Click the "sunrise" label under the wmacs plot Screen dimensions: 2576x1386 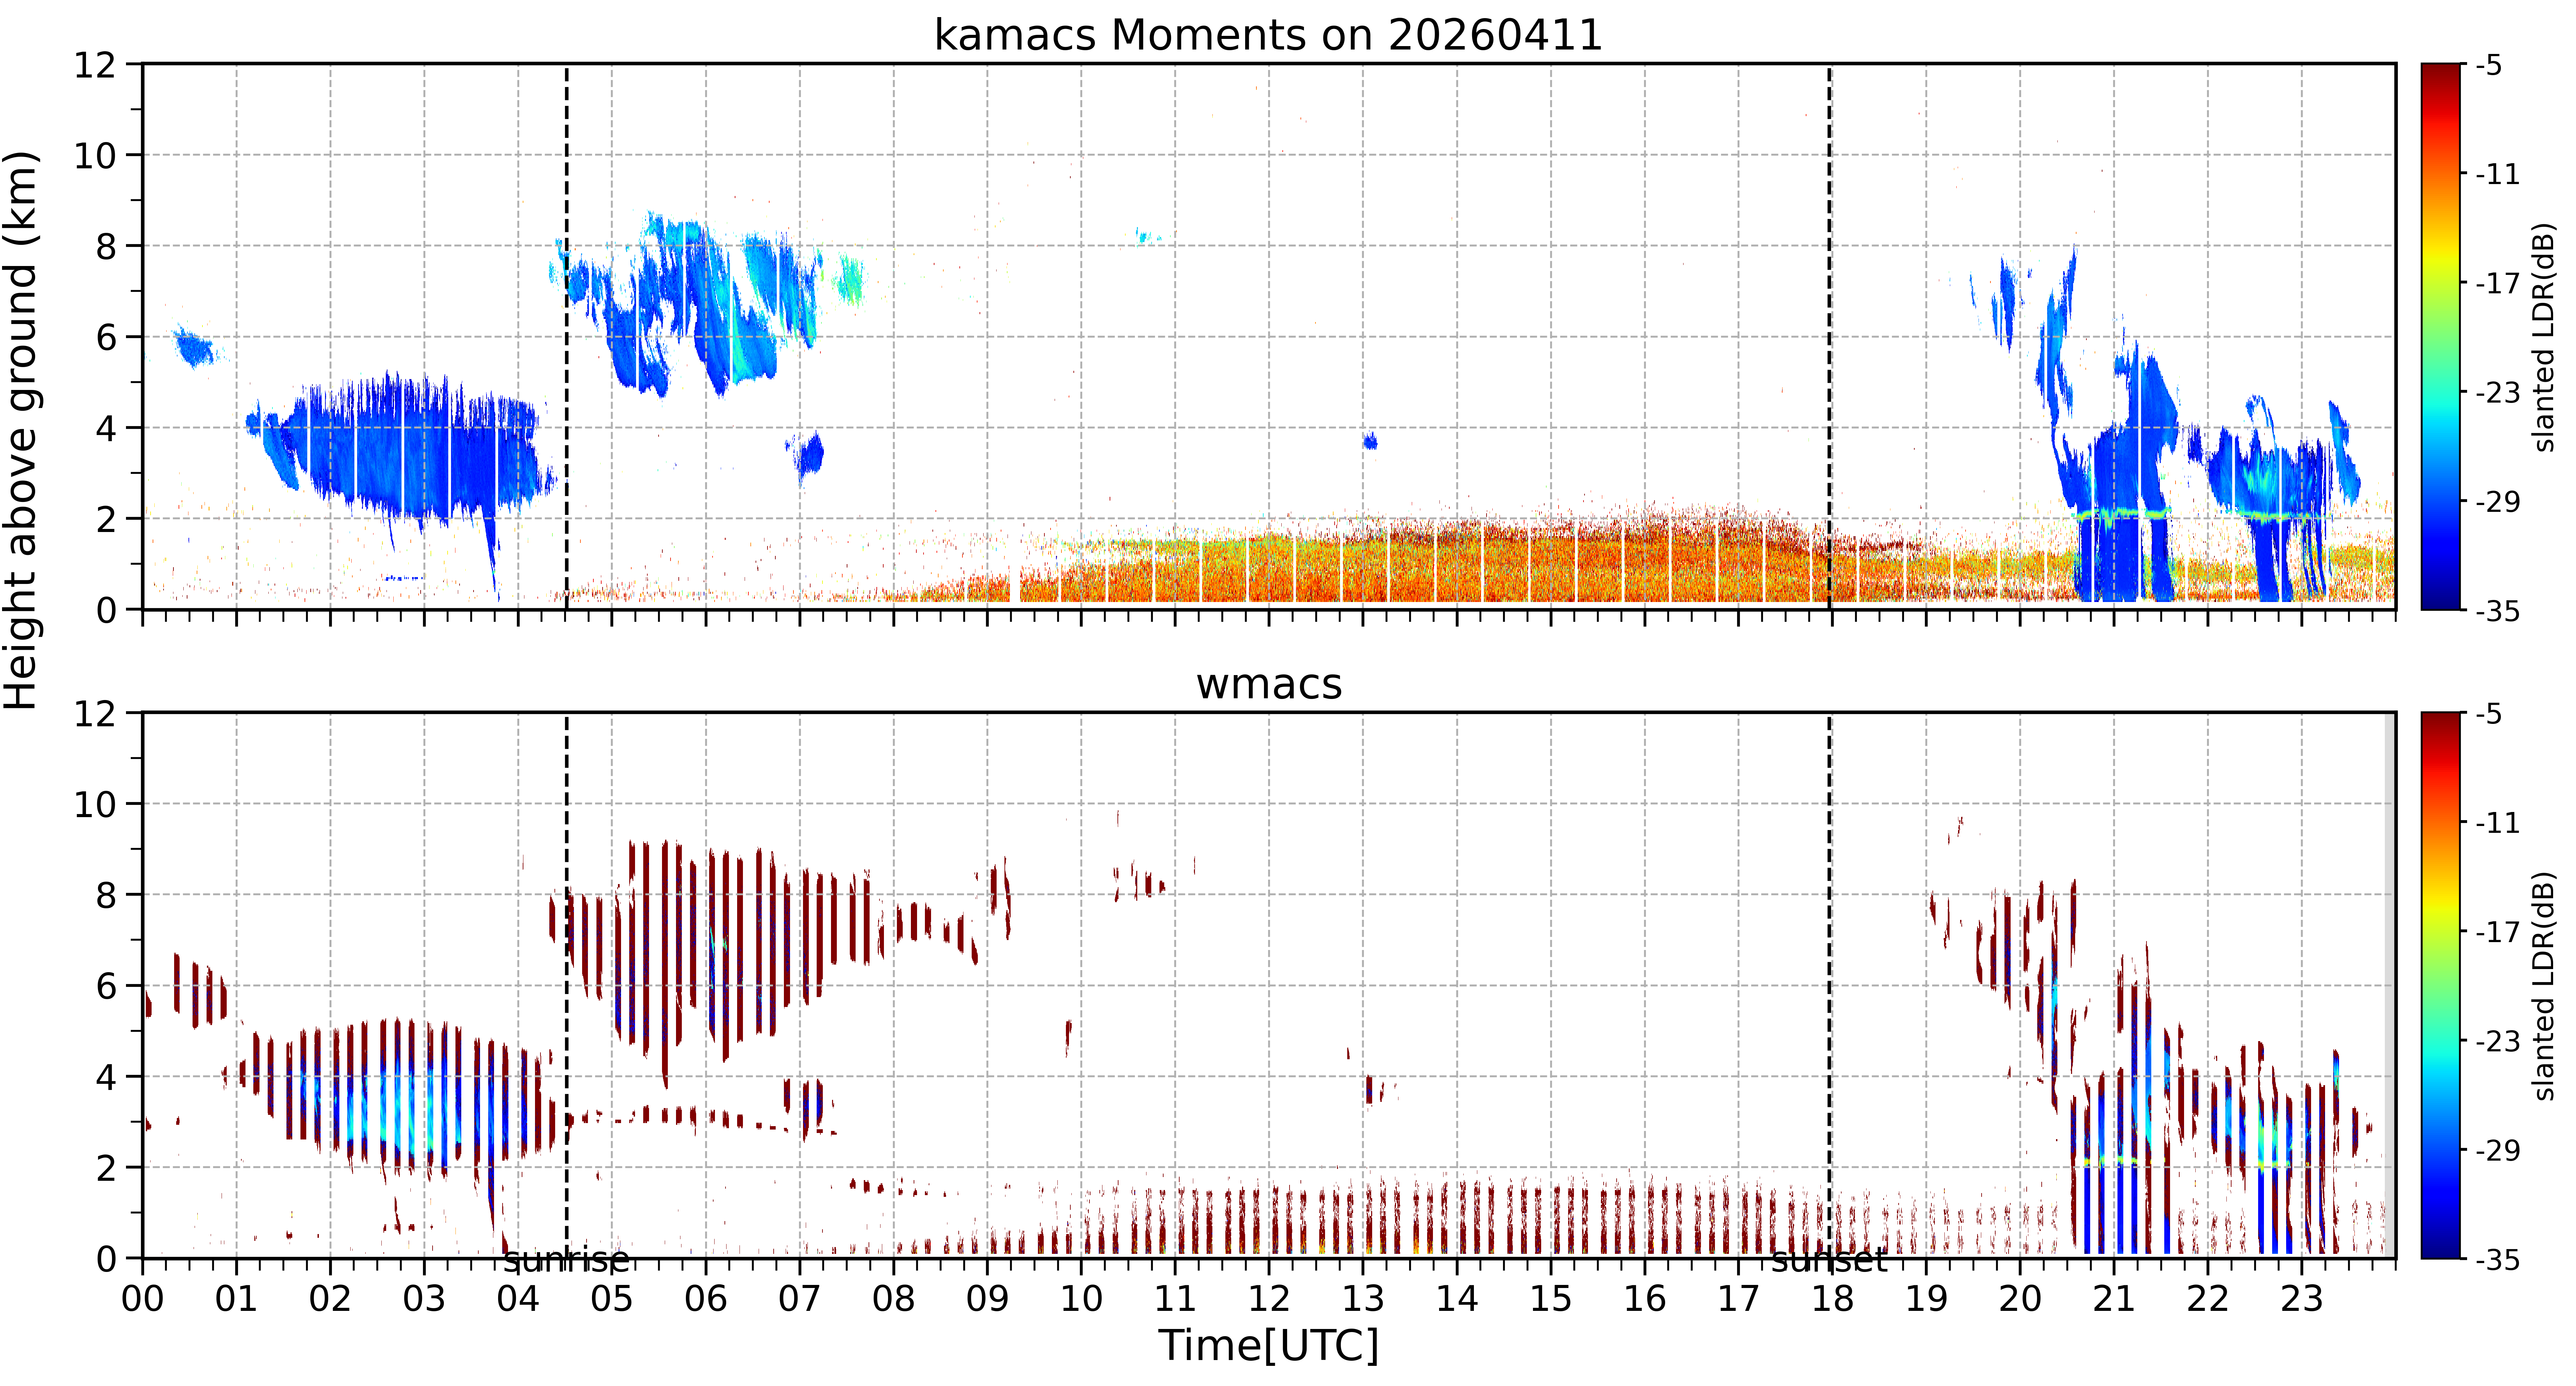566,1260
